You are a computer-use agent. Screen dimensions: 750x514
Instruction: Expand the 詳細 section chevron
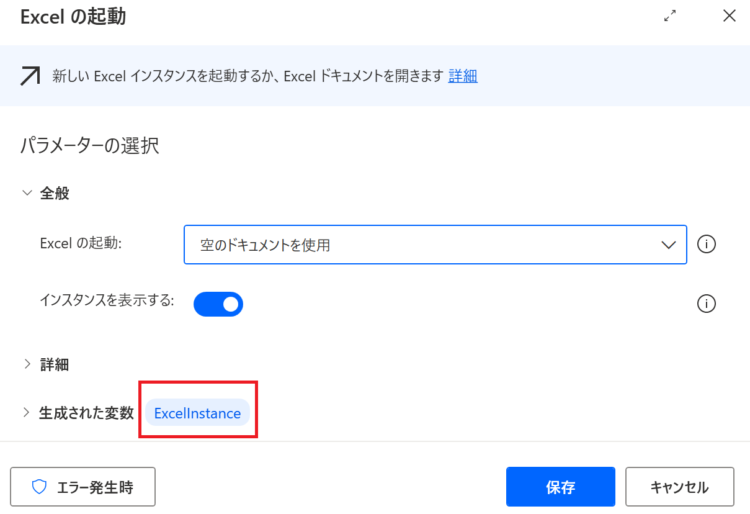click(x=27, y=364)
